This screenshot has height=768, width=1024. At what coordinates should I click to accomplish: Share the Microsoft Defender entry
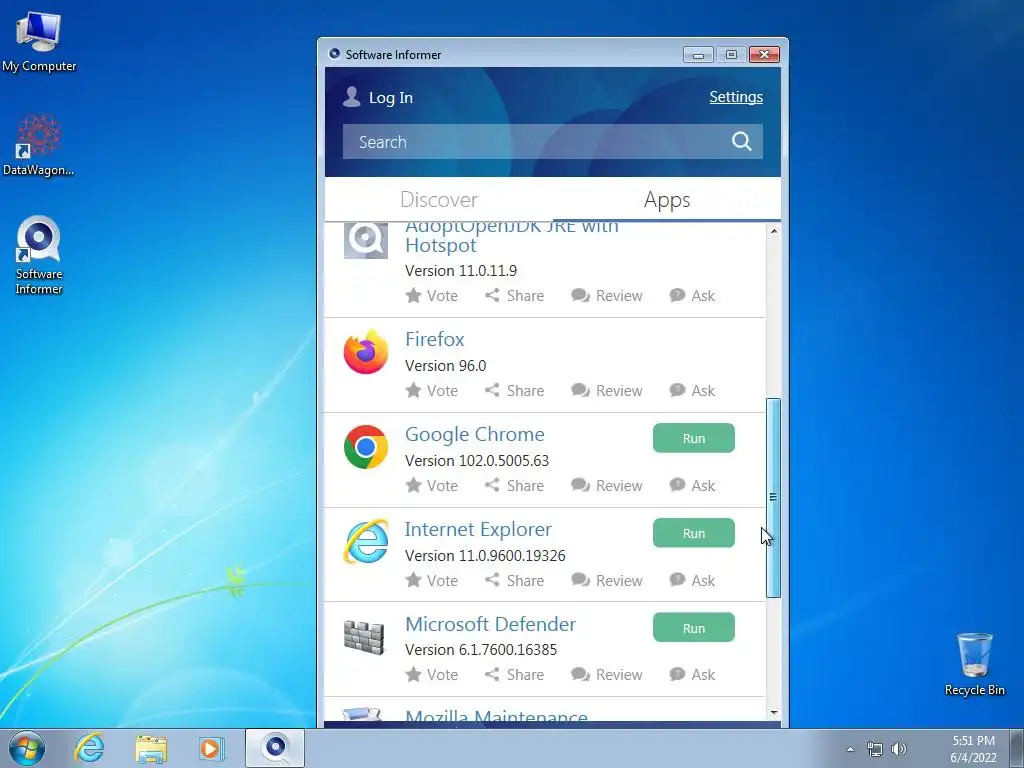[515, 675]
